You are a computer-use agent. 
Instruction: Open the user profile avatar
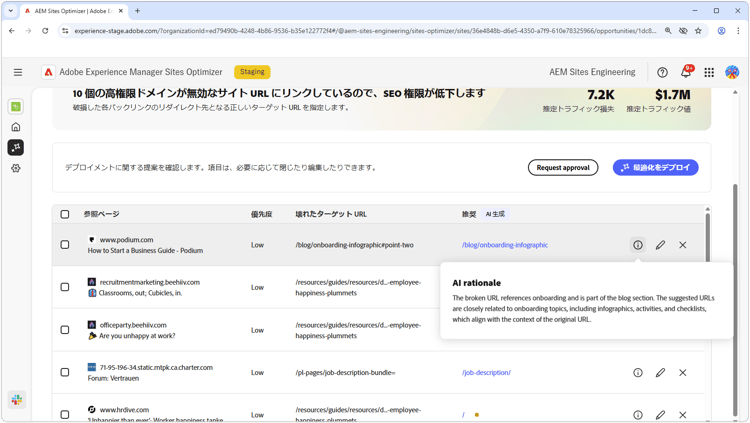[x=732, y=72]
